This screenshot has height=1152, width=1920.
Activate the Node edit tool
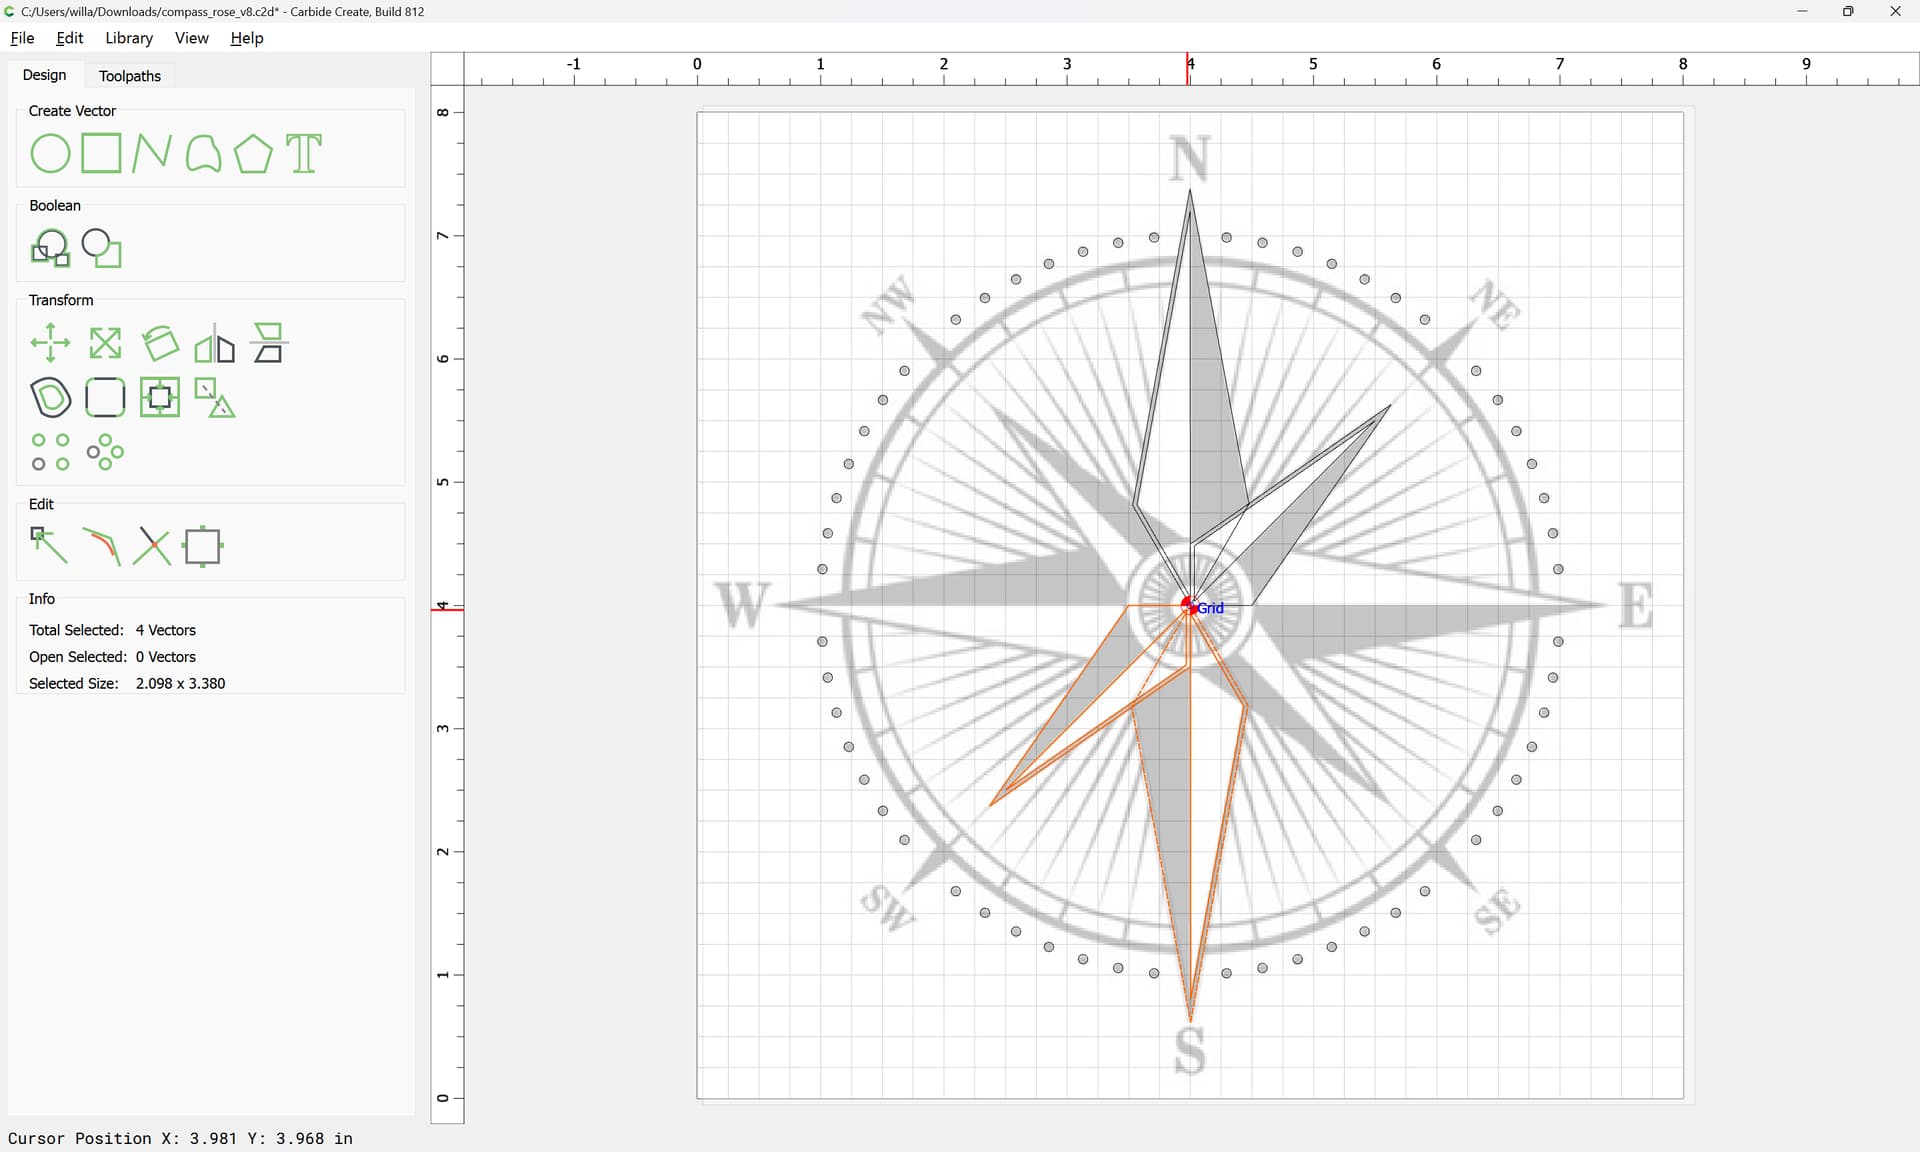49,546
